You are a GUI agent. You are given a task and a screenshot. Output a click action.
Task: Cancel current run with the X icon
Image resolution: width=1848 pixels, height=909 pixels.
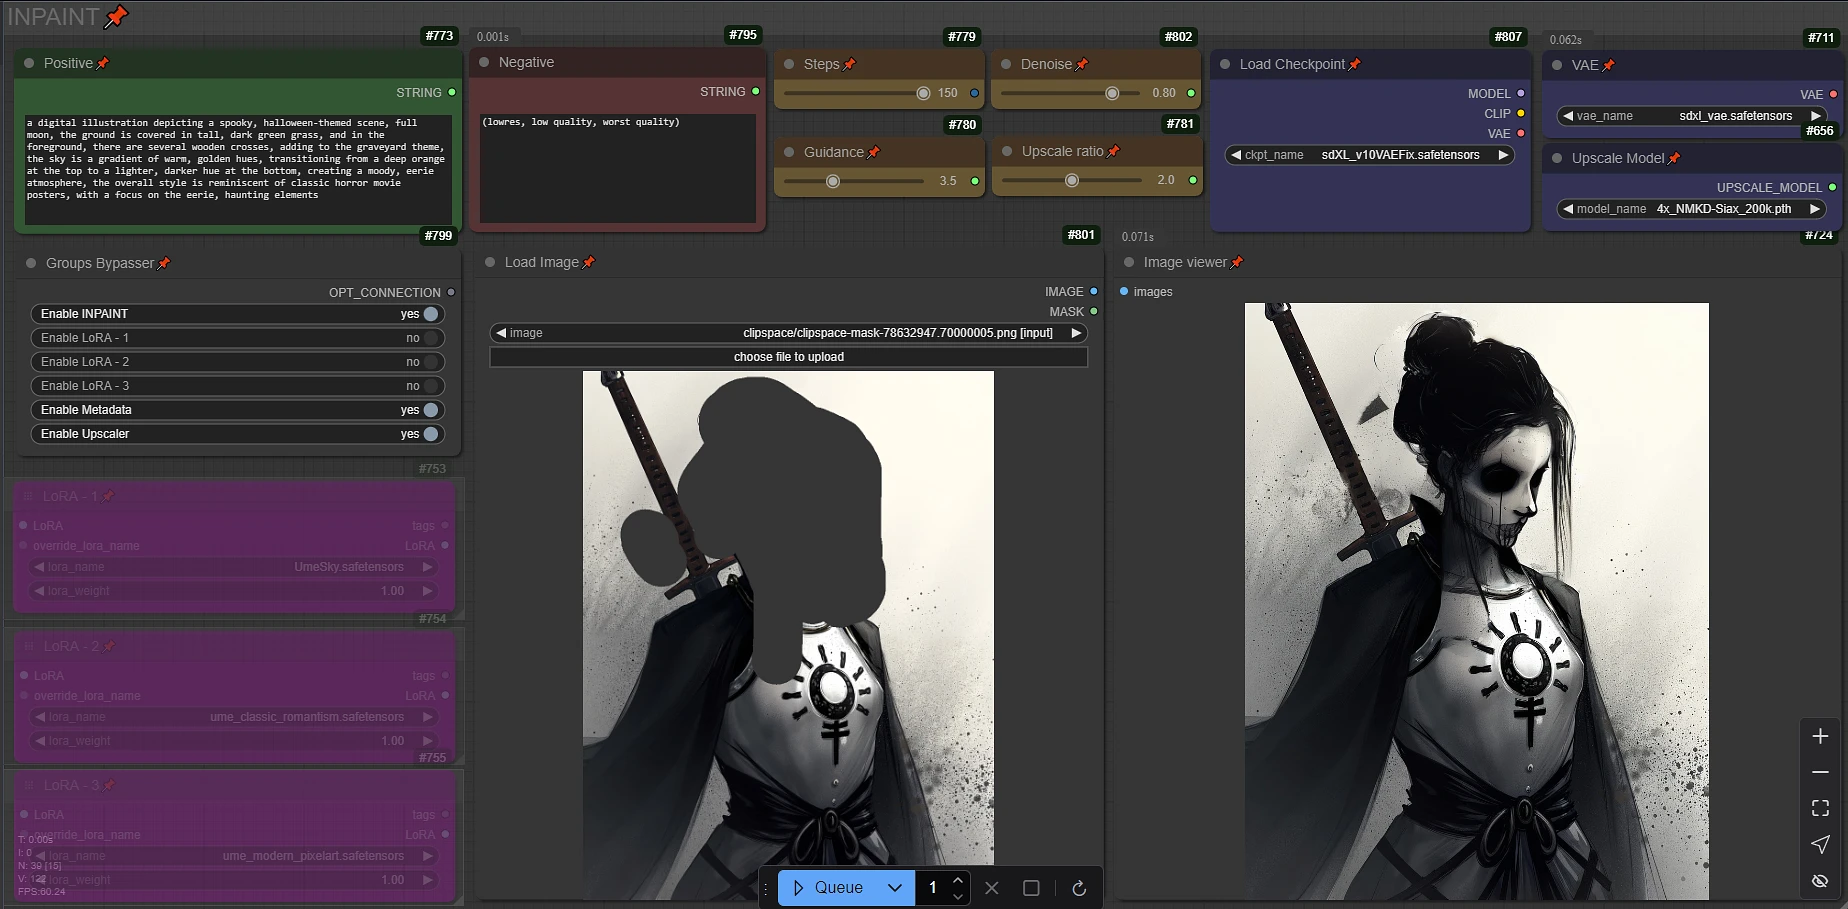pyautogui.click(x=992, y=888)
